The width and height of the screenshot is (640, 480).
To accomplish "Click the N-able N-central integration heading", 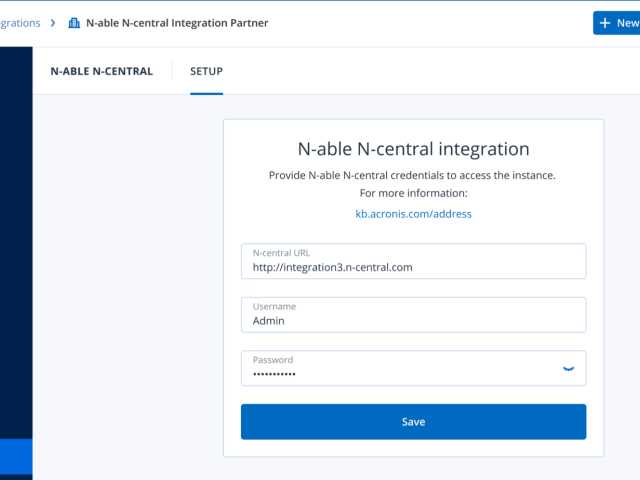I will coord(413,149).
